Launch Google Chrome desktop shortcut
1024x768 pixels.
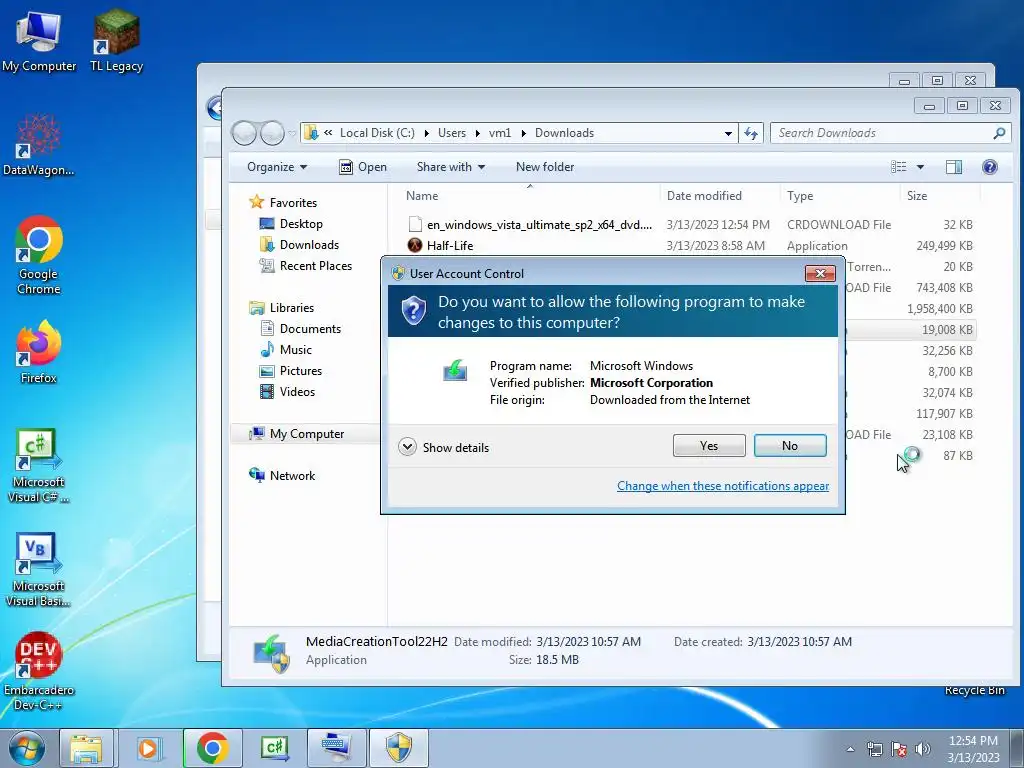pos(39,255)
